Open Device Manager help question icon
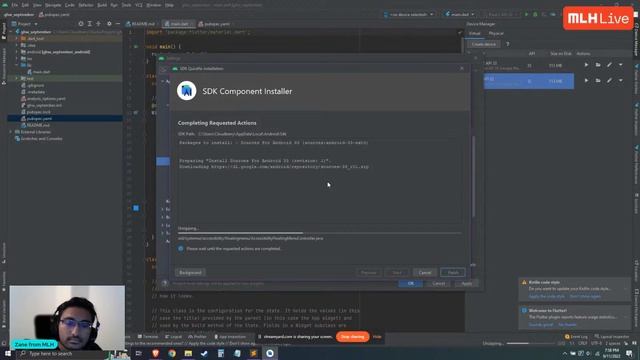 tap(507, 44)
